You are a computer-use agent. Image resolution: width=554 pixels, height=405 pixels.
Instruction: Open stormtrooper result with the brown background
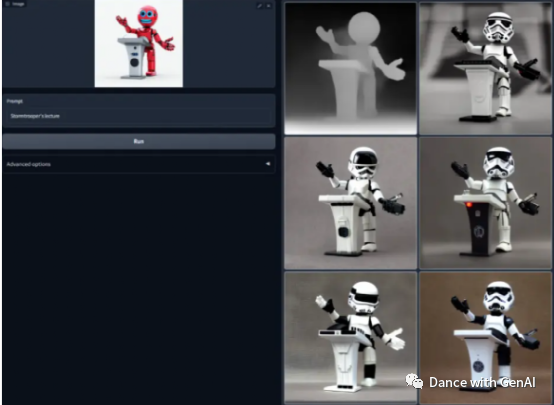(x=485, y=337)
